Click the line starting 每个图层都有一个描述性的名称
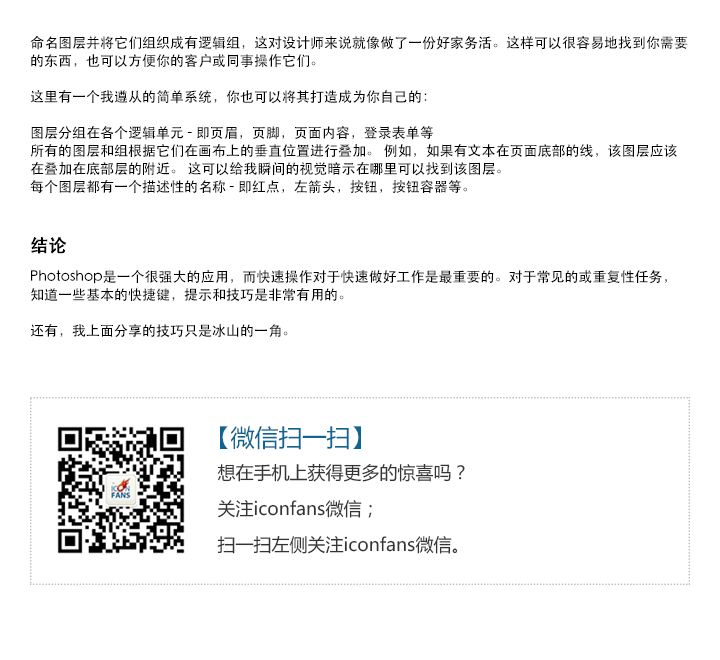720x660 pixels. [249, 187]
